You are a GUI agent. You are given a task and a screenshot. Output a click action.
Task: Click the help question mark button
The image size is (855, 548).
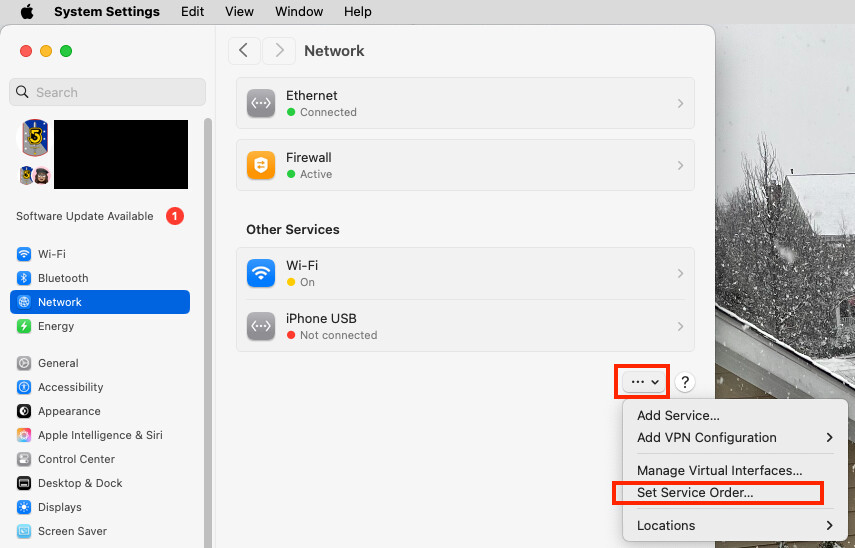pos(684,382)
